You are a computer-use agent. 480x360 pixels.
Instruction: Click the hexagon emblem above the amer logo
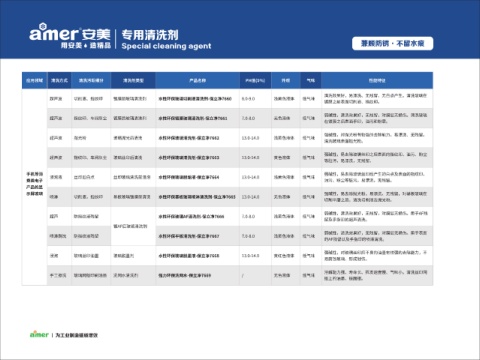pyautogui.click(x=42, y=26)
